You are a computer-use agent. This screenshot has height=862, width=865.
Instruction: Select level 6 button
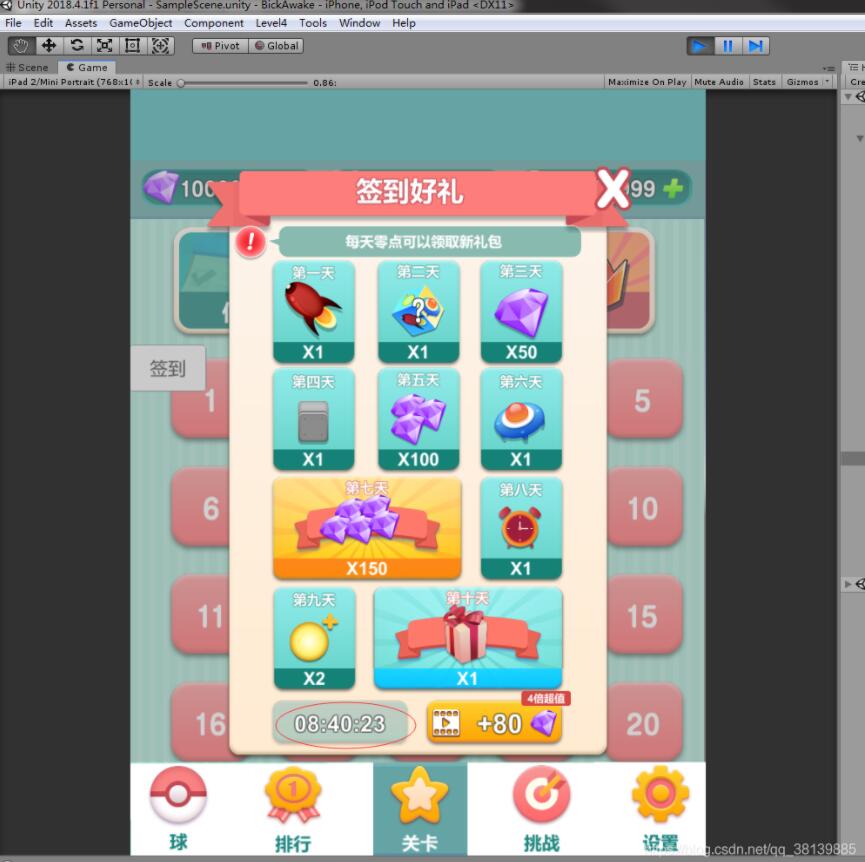coord(201,507)
